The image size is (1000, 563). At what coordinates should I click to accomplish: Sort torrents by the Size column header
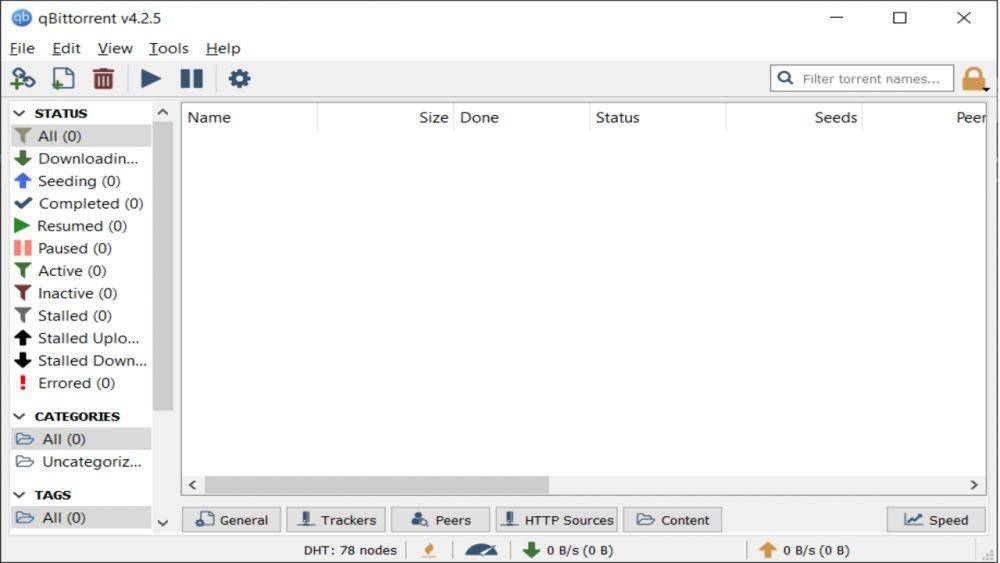click(386, 117)
